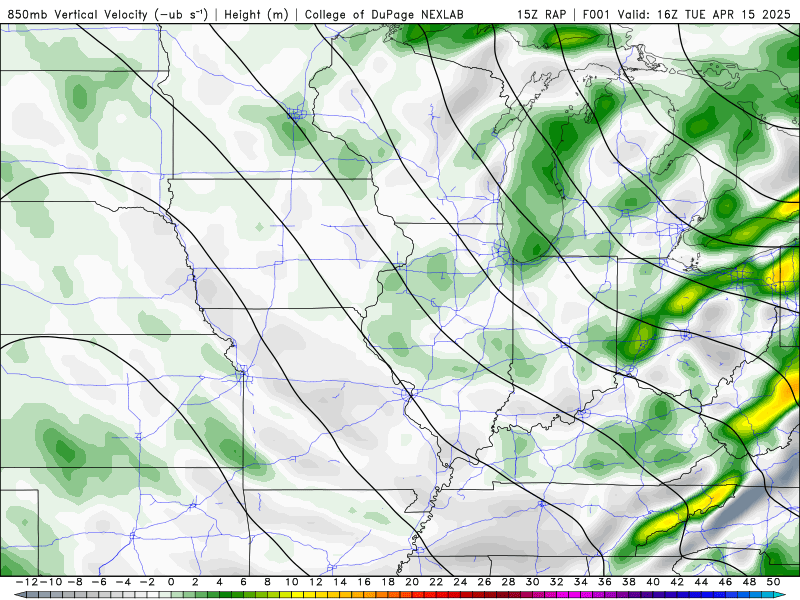Click the '-2' color scale label
This screenshot has height=600, width=800.
147,582
